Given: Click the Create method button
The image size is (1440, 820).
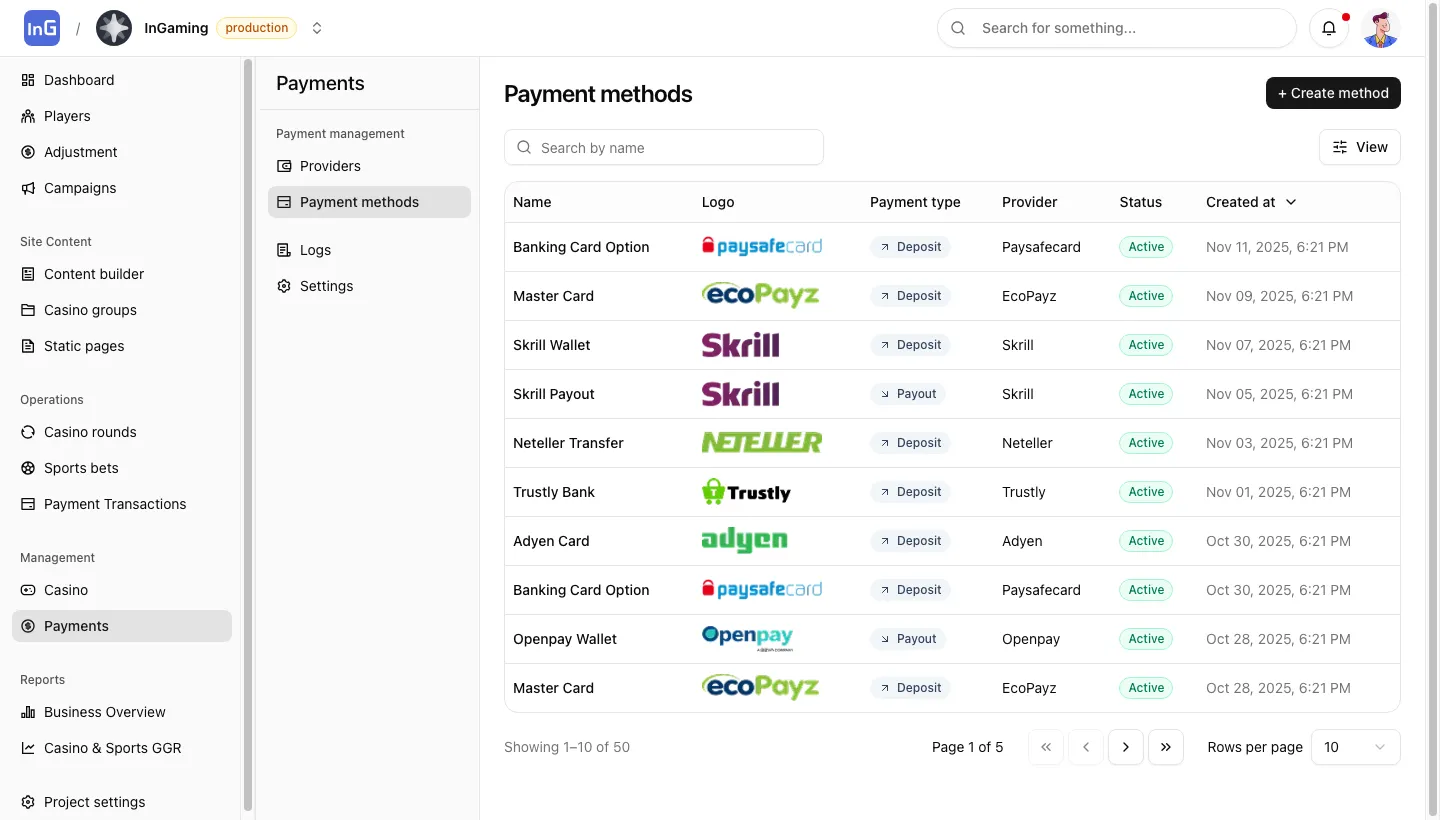Looking at the screenshot, I should coord(1333,93).
